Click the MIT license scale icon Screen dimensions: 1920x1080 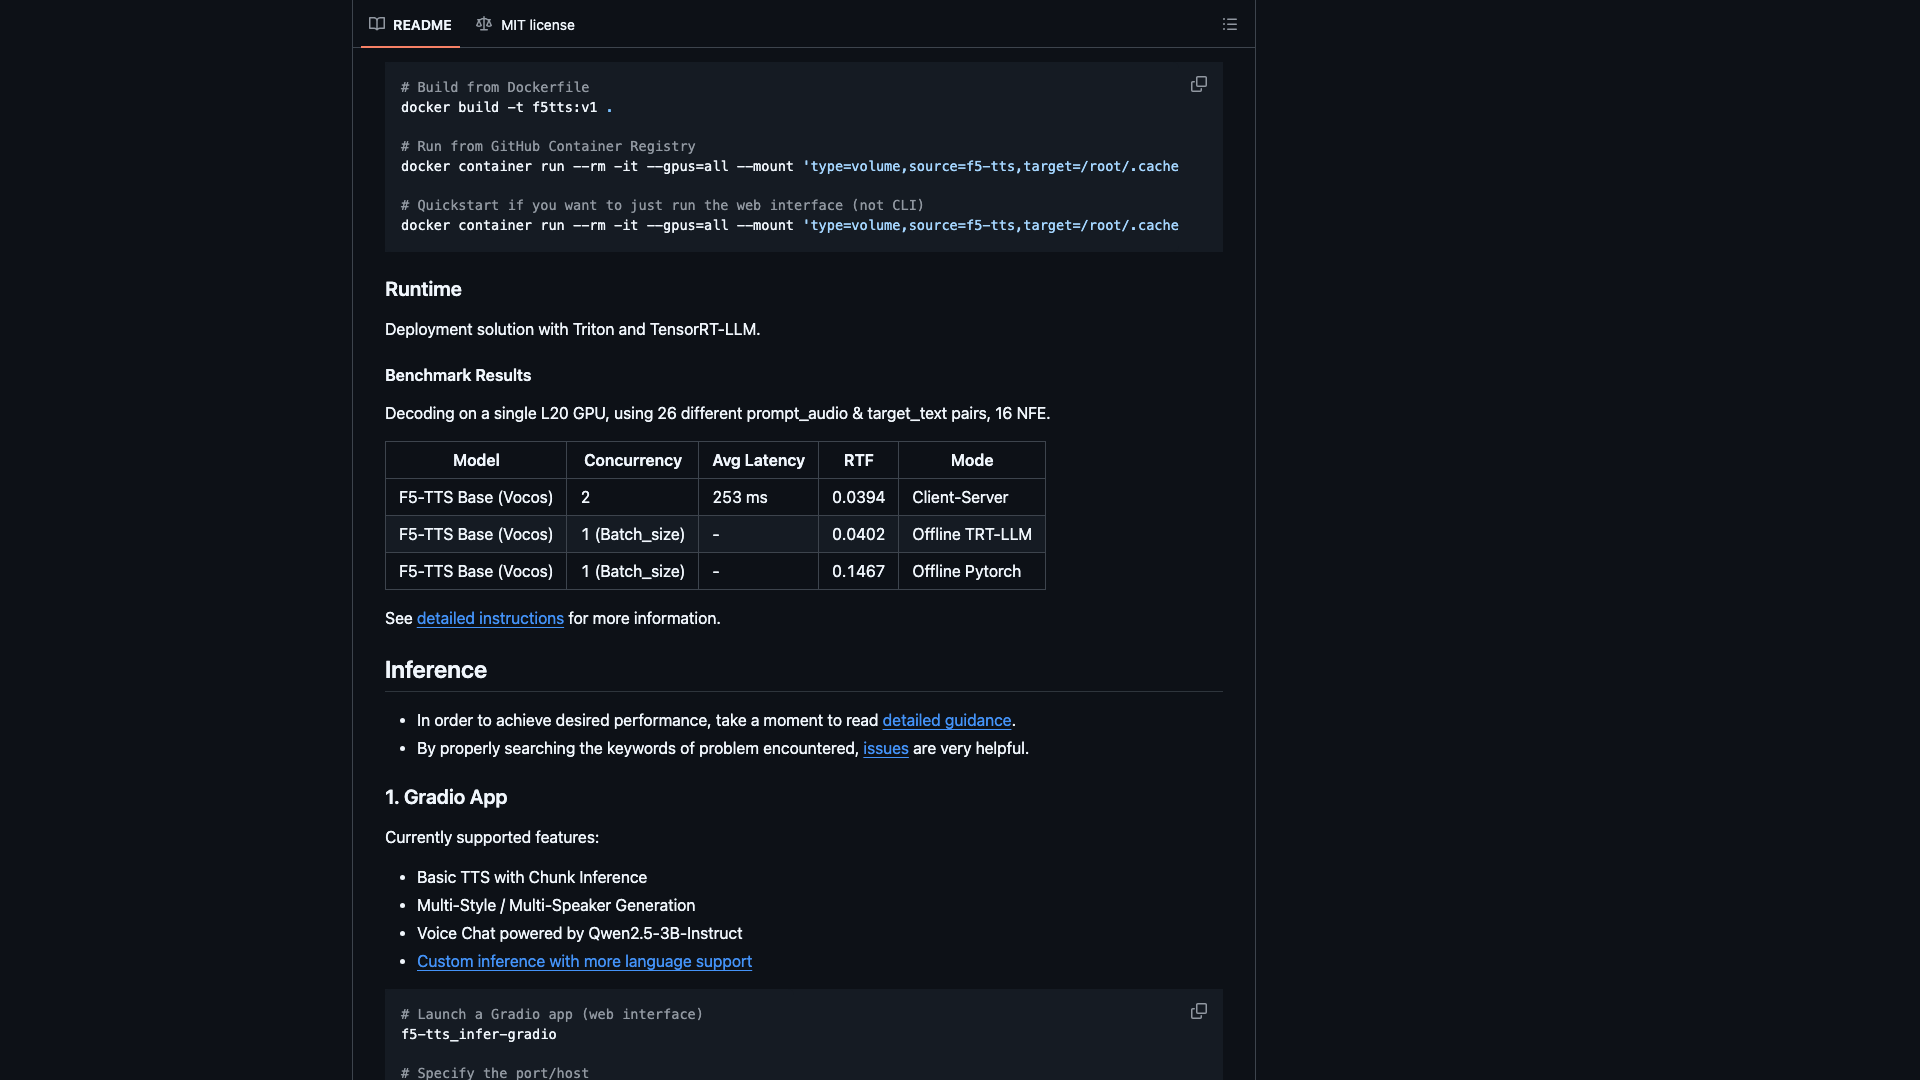[484, 24]
